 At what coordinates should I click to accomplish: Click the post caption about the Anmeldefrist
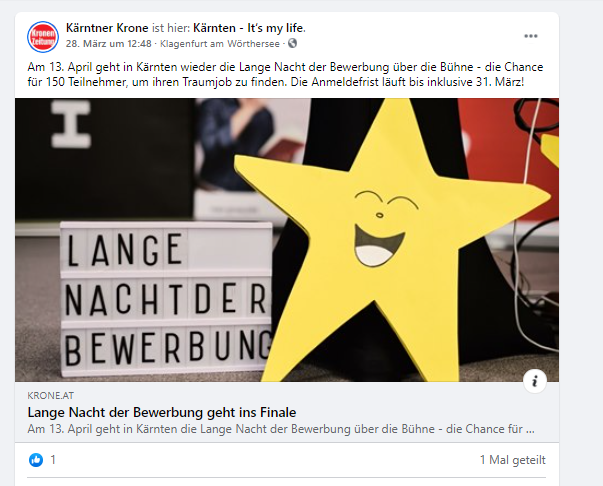[x=285, y=75]
